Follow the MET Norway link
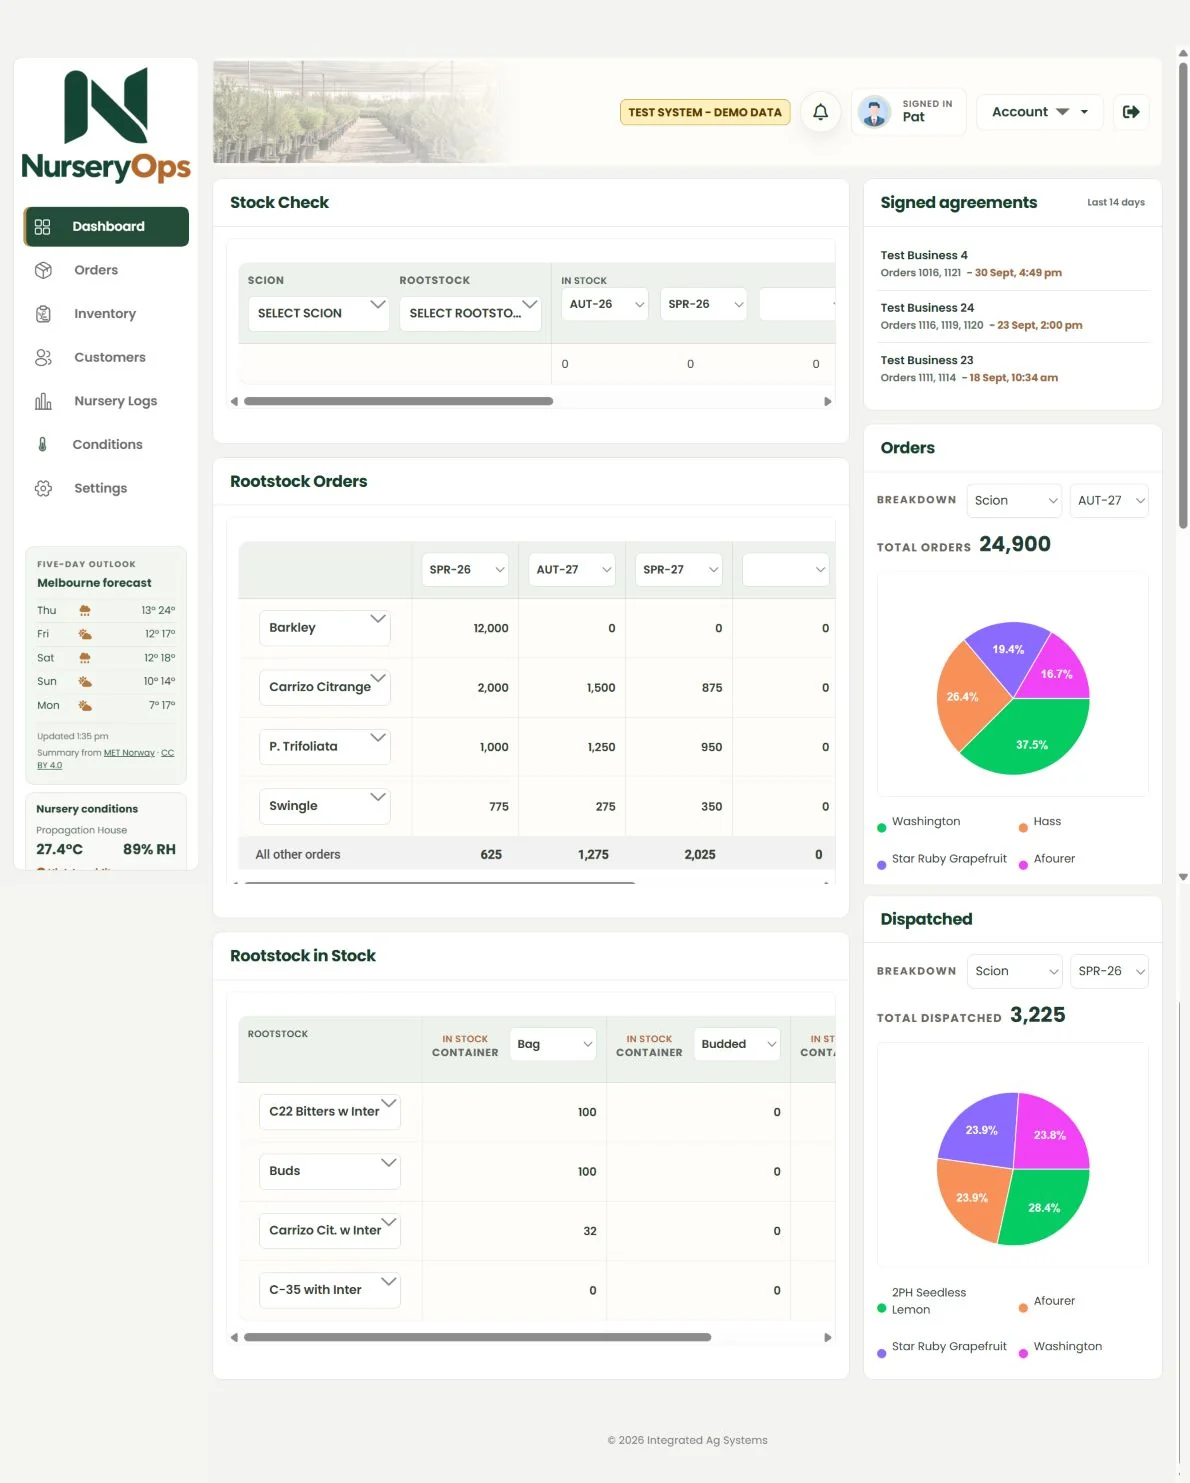The width and height of the screenshot is (1190, 1483). pyautogui.click(x=129, y=753)
